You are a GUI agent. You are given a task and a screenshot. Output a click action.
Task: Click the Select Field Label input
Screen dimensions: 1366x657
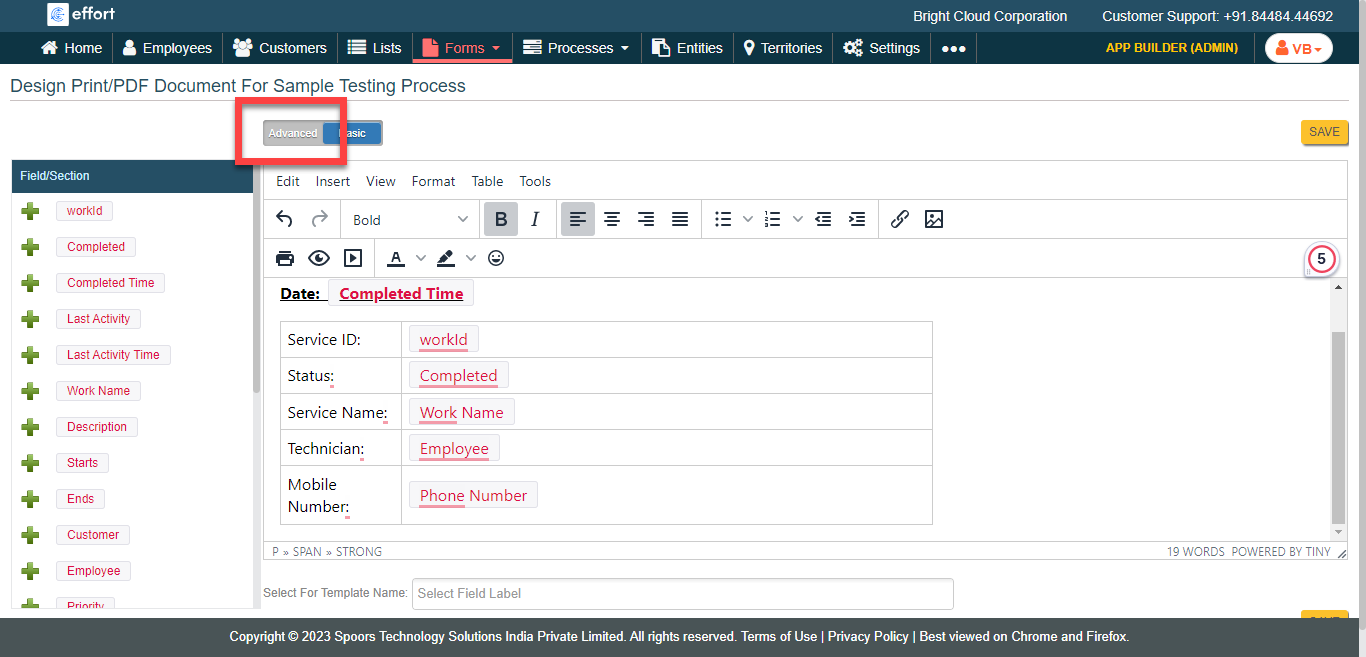pos(683,593)
